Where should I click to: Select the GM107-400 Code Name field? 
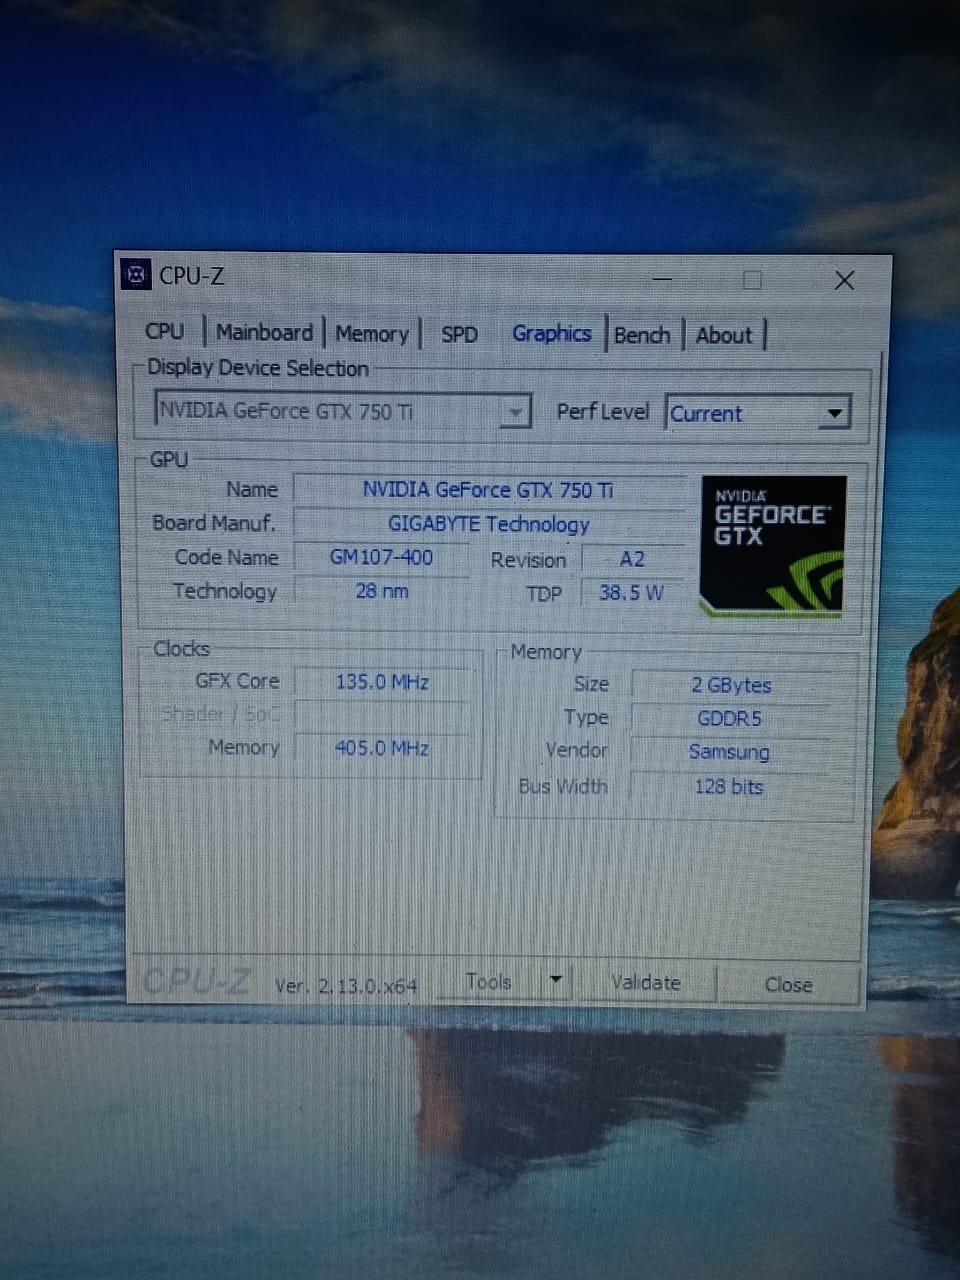(382, 557)
